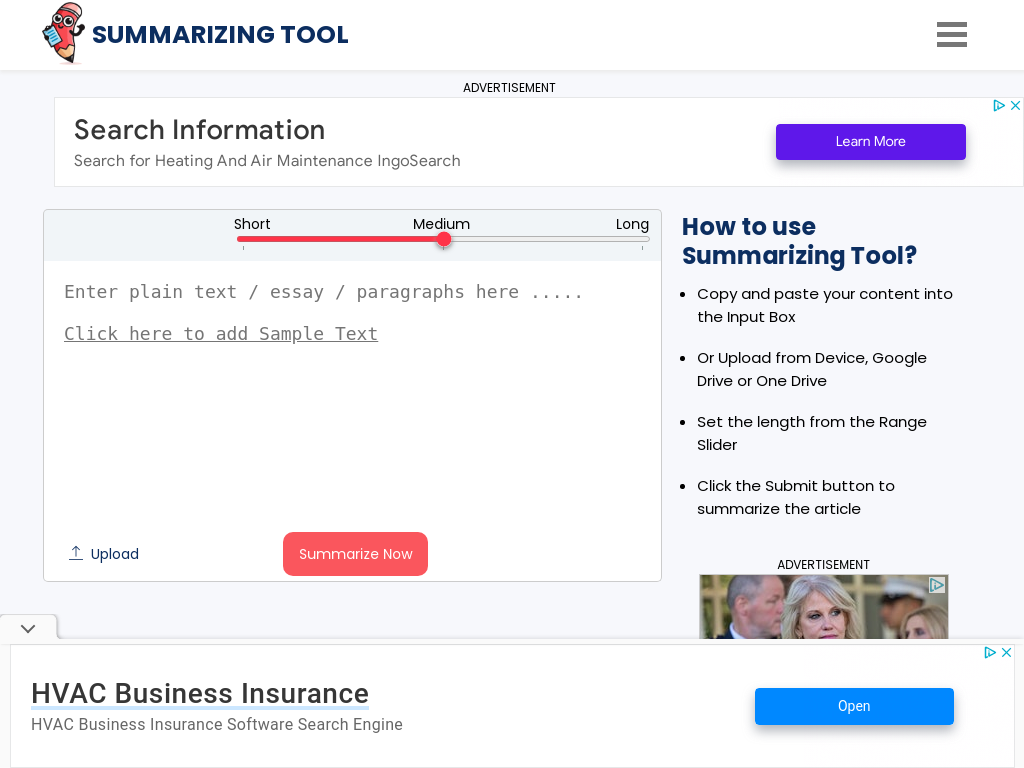The height and width of the screenshot is (768, 1024).
Task: Select the Medium summary length label
Action: tap(441, 224)
